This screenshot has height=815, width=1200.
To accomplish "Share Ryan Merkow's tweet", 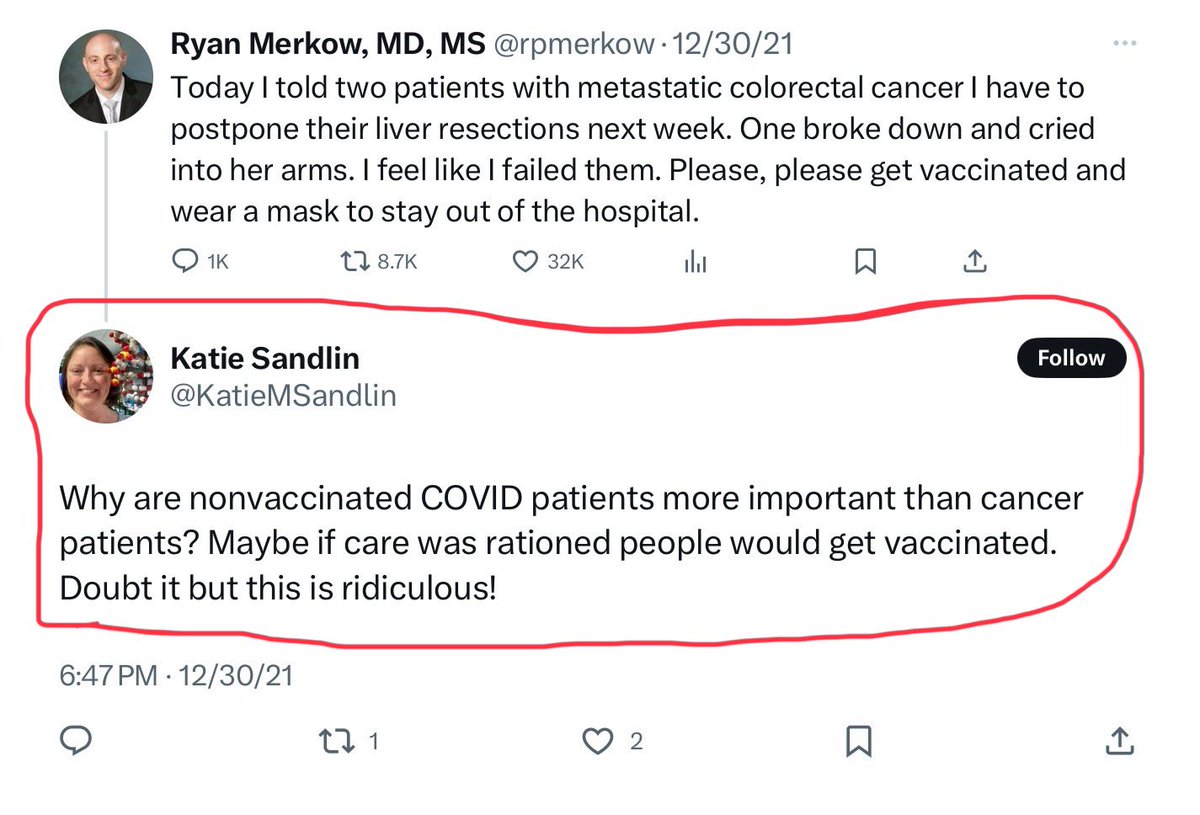I will [x=976, y=261].
